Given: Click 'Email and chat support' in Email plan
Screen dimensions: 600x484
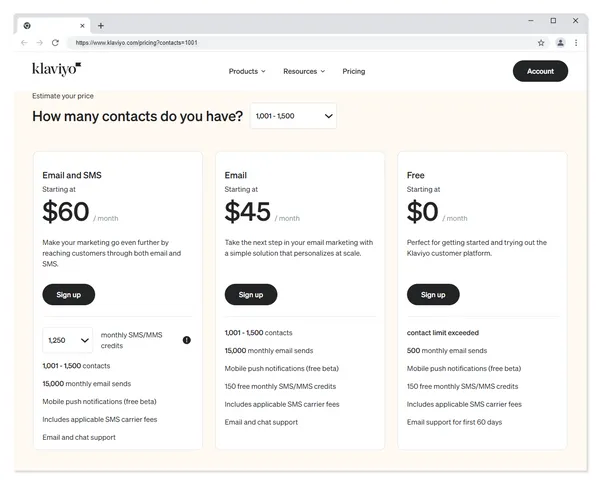Looking at the screenshot, I should pyautogui.click(x=261, y=422).
